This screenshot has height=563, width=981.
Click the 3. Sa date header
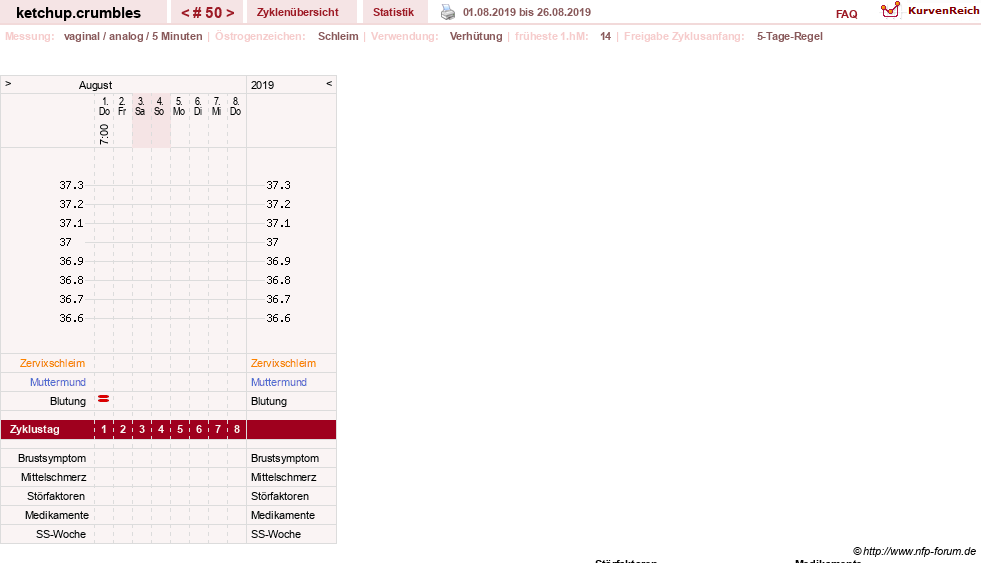click(x=140, y=106)
